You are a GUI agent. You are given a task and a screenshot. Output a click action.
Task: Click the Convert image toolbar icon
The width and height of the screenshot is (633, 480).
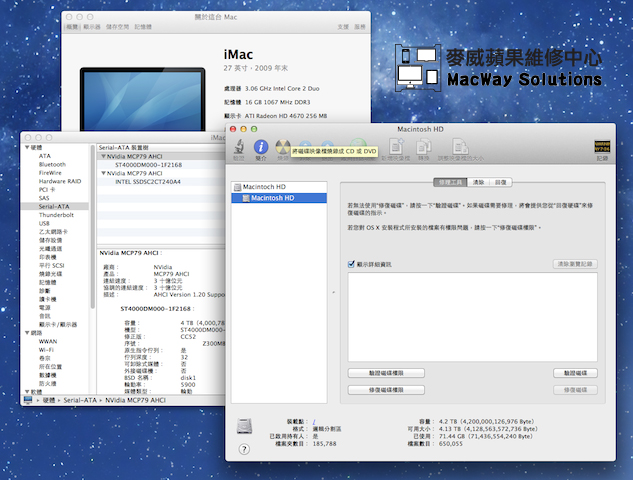tap(423, 146)
